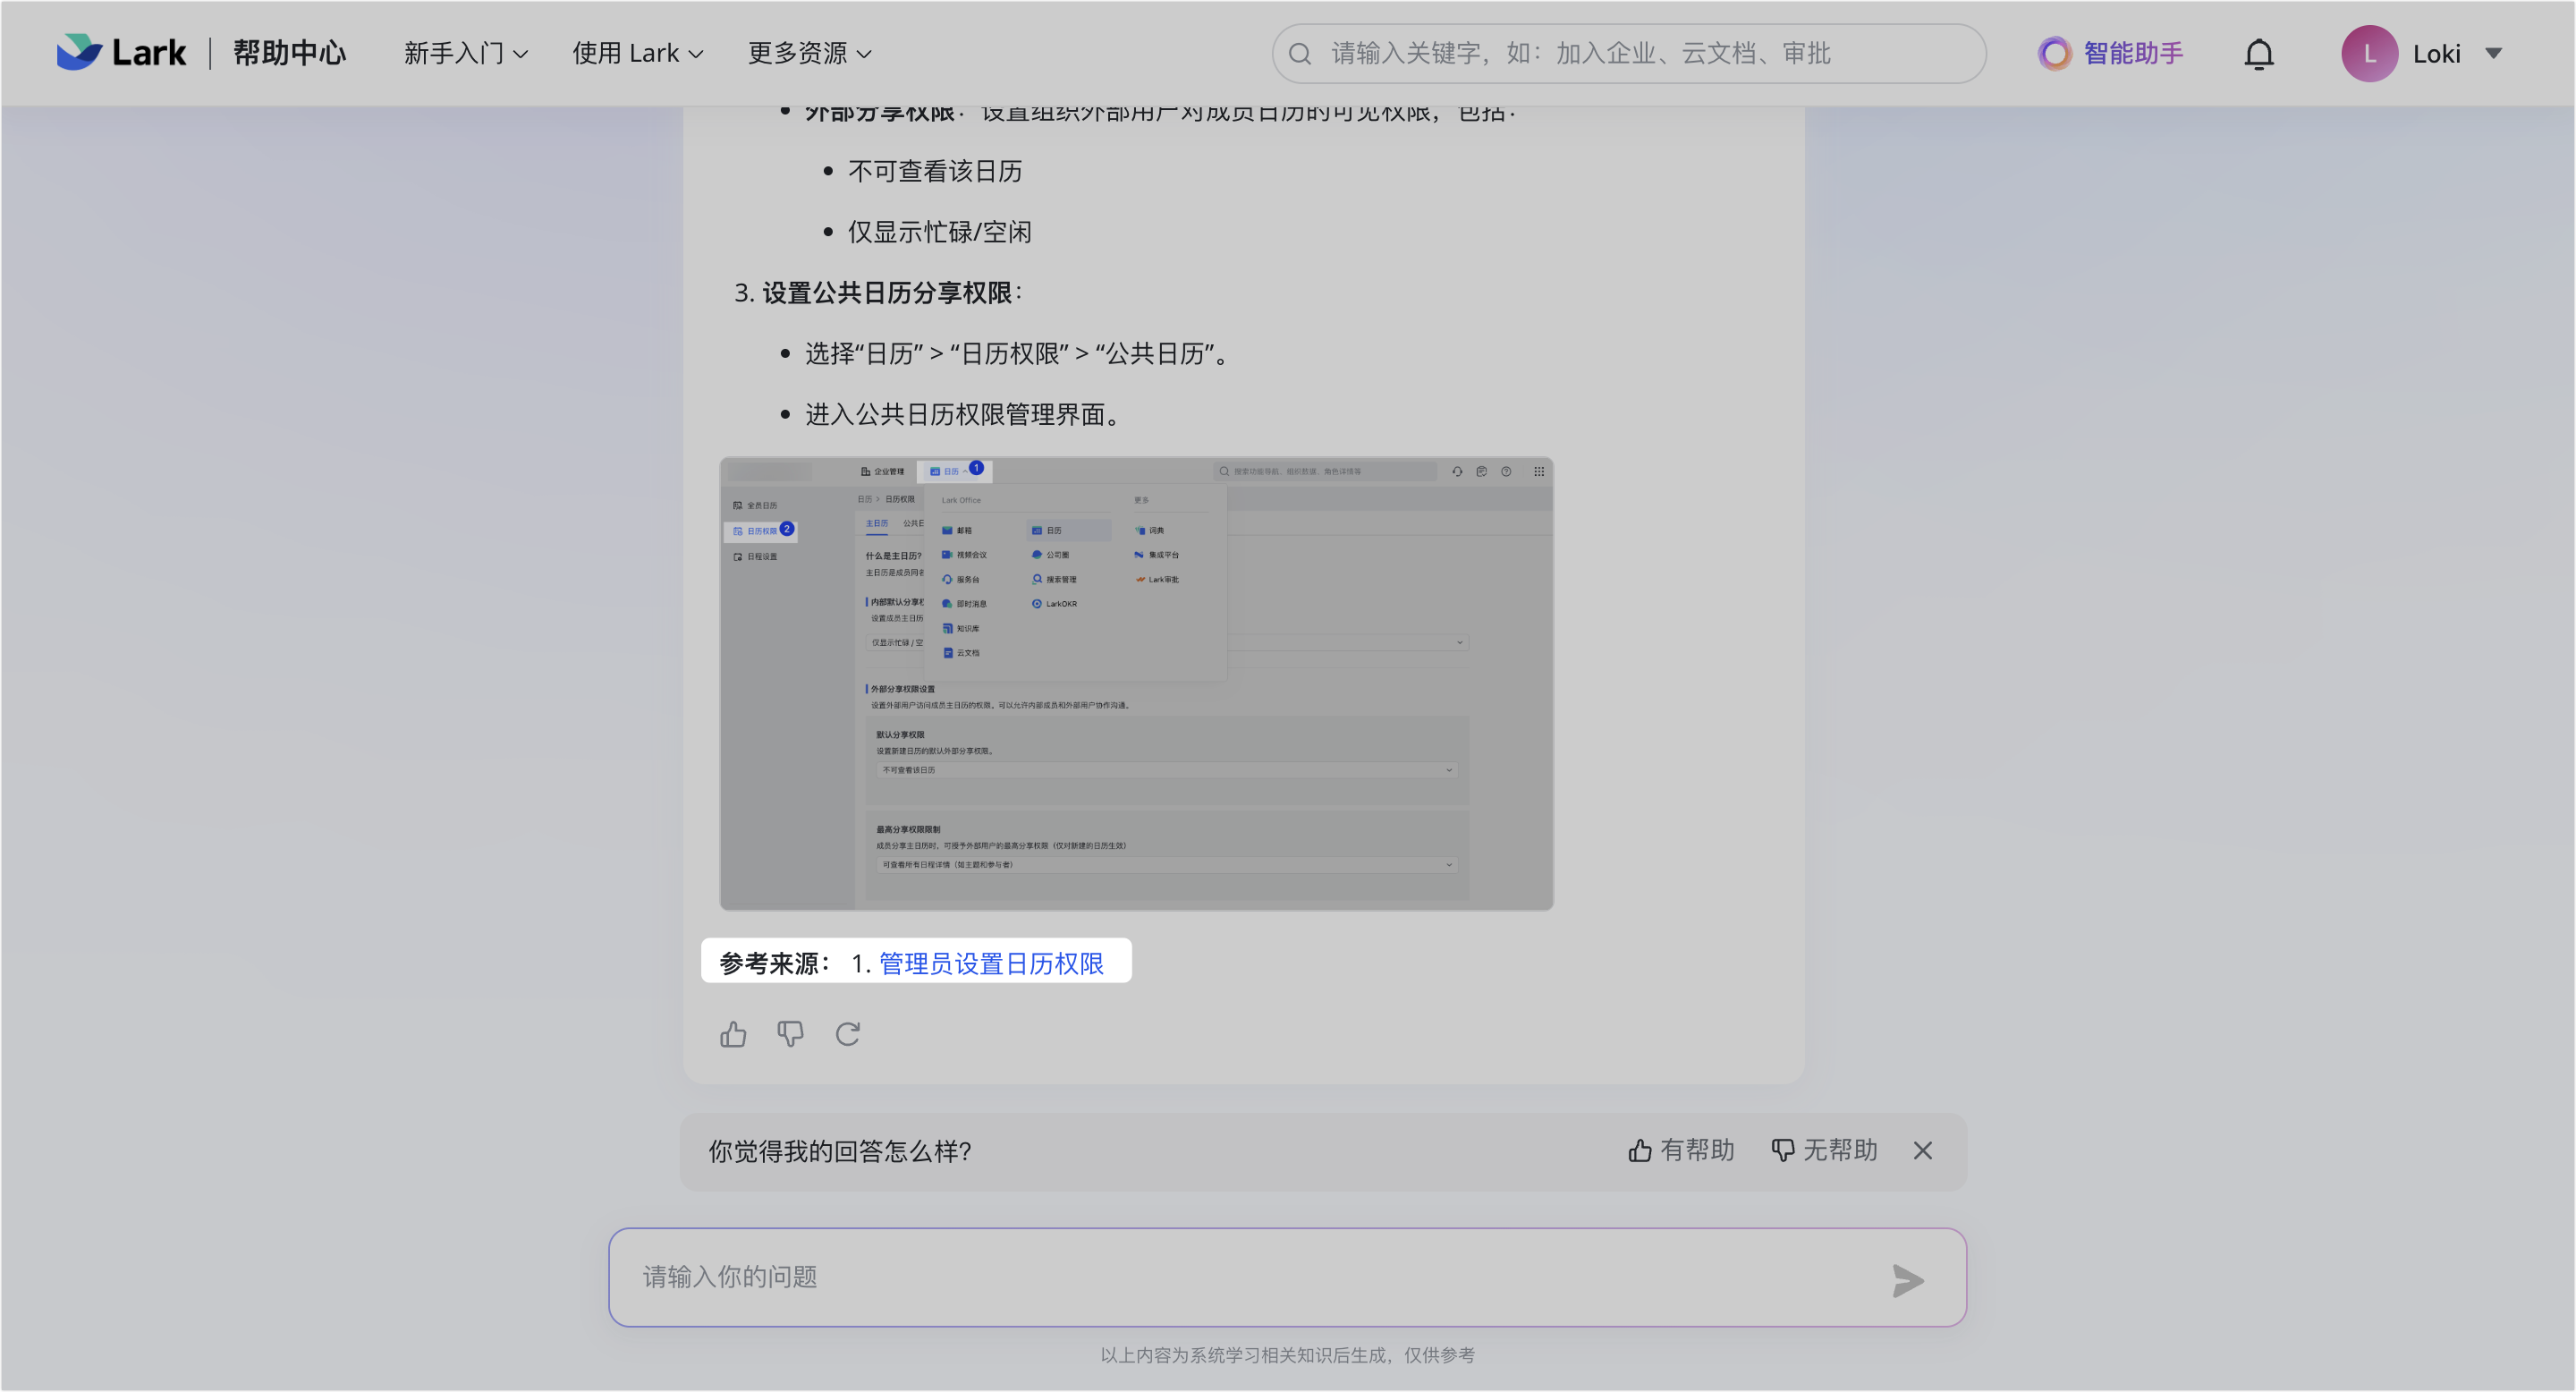
Task: Open the Loki account dropdown arrow
Action: [2495, 53]
